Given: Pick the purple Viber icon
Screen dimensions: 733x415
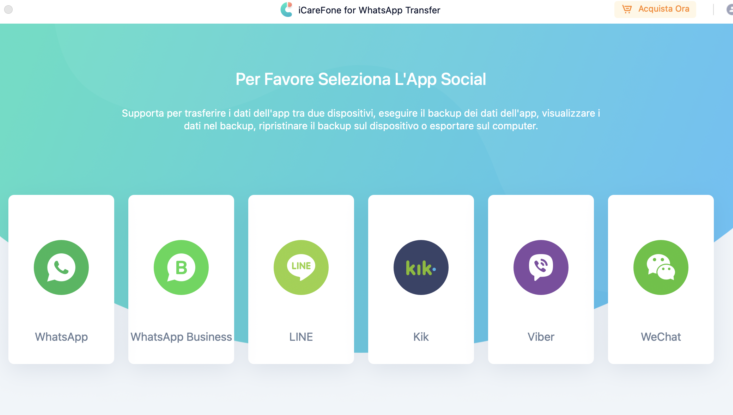Looking at the screenshot, I should click(x=541, y=267).
